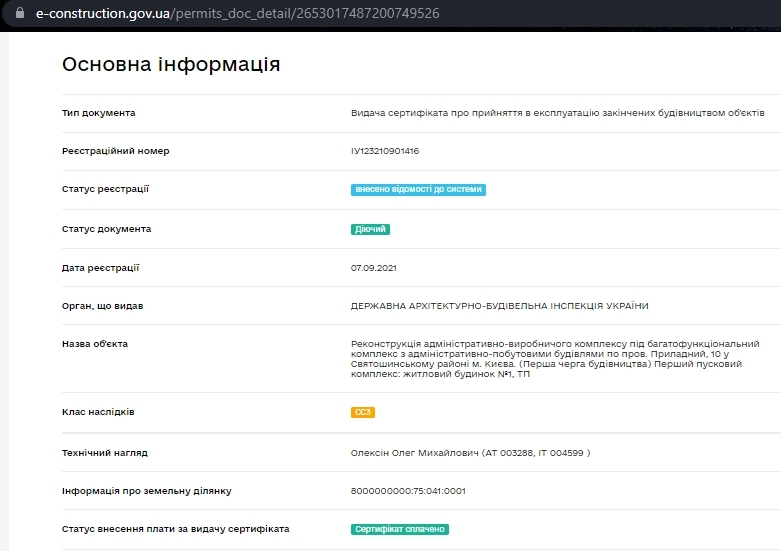Select registration number ІУ123210901416
Viewport: 781px width, 551px height.
(385, 151)
